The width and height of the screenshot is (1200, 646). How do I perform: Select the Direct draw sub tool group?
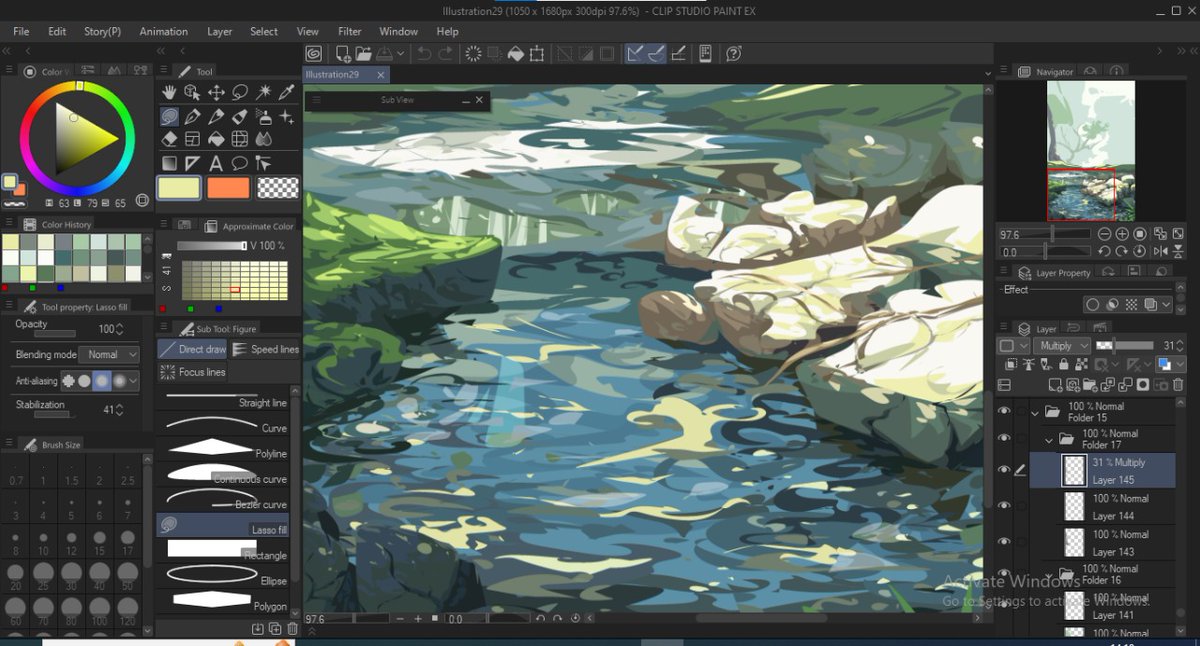[x=193, y=349]
